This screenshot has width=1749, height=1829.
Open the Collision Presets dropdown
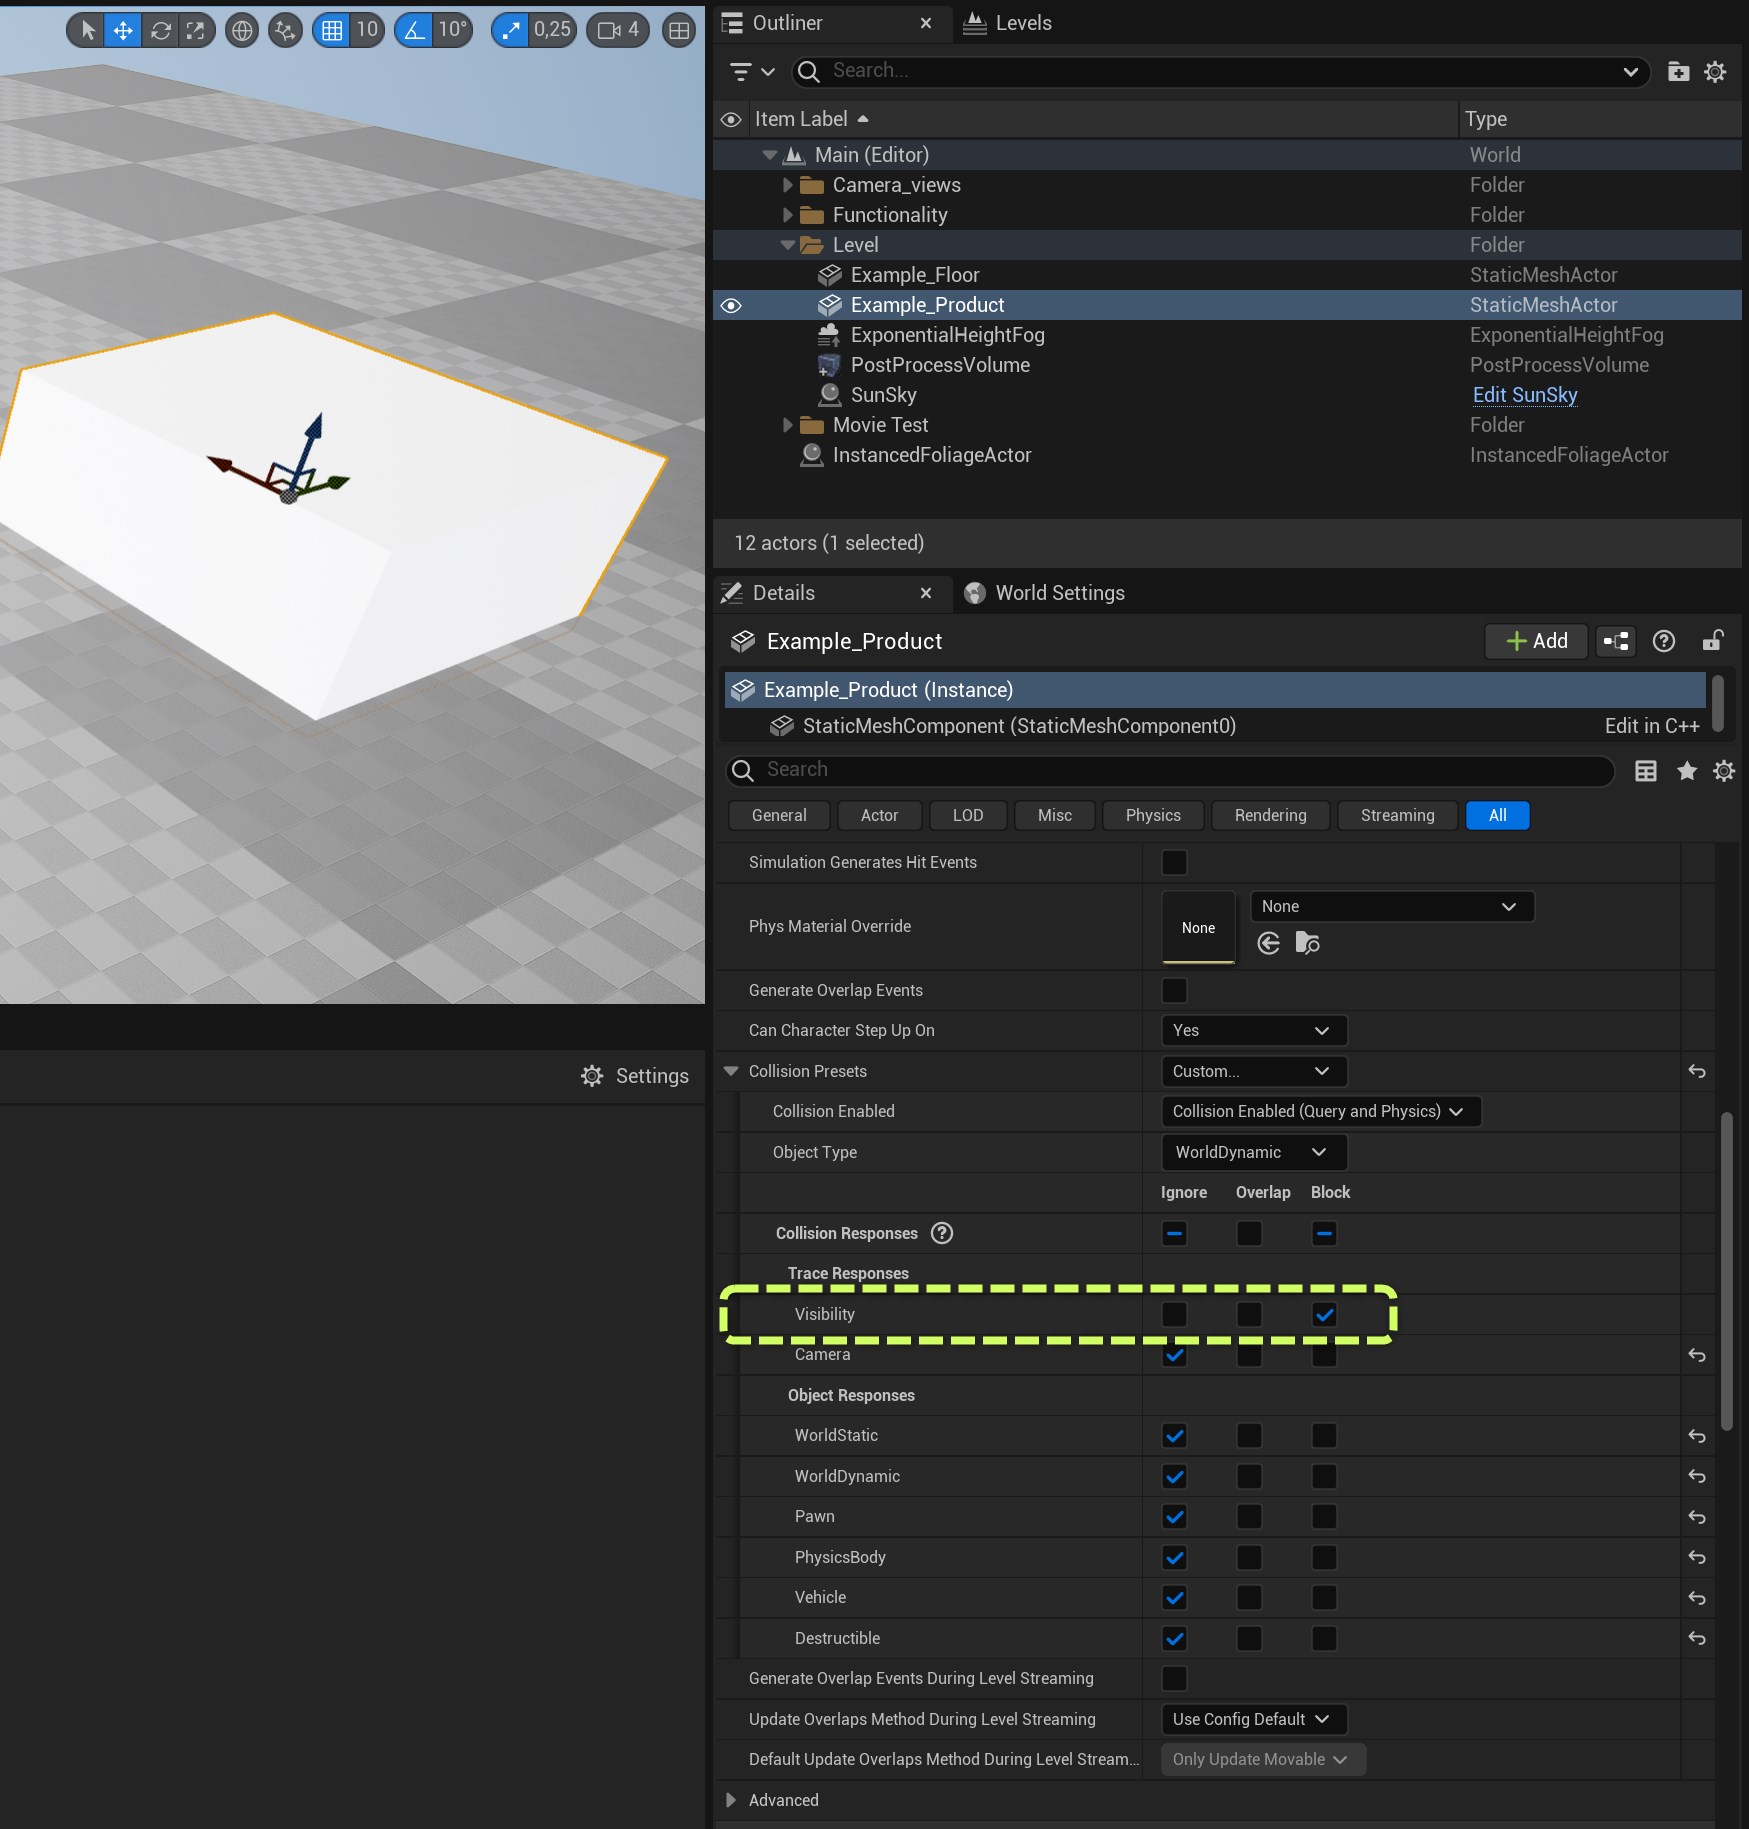pyautogui.click(x=1253, y=1071)
